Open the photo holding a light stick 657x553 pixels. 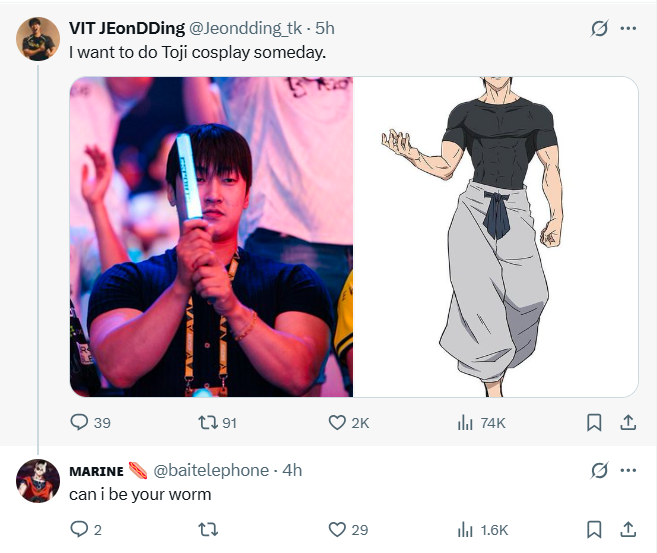211,237
